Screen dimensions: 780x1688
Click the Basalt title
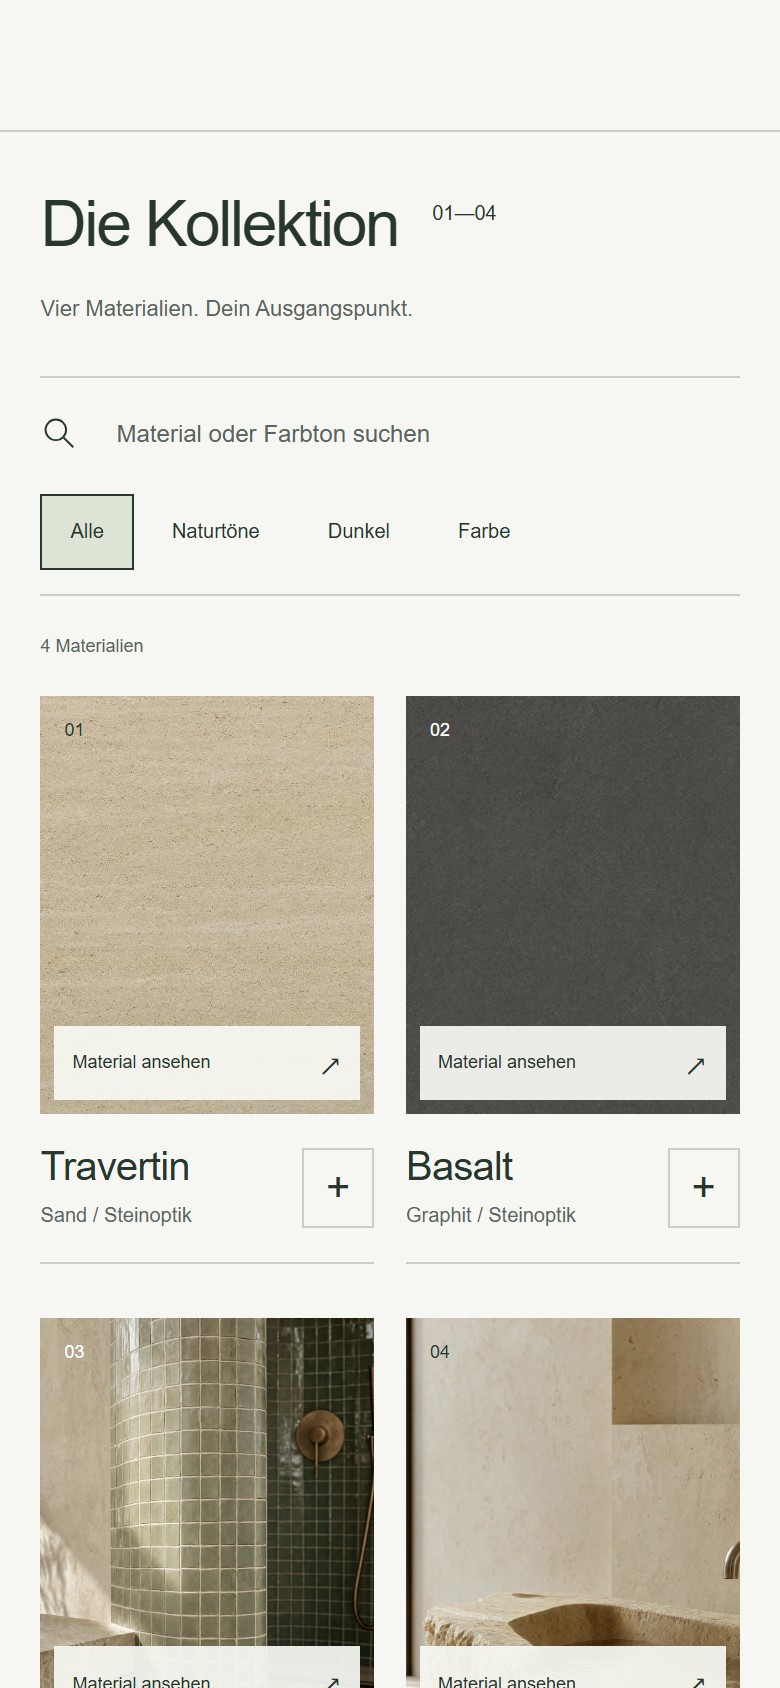459,1167
